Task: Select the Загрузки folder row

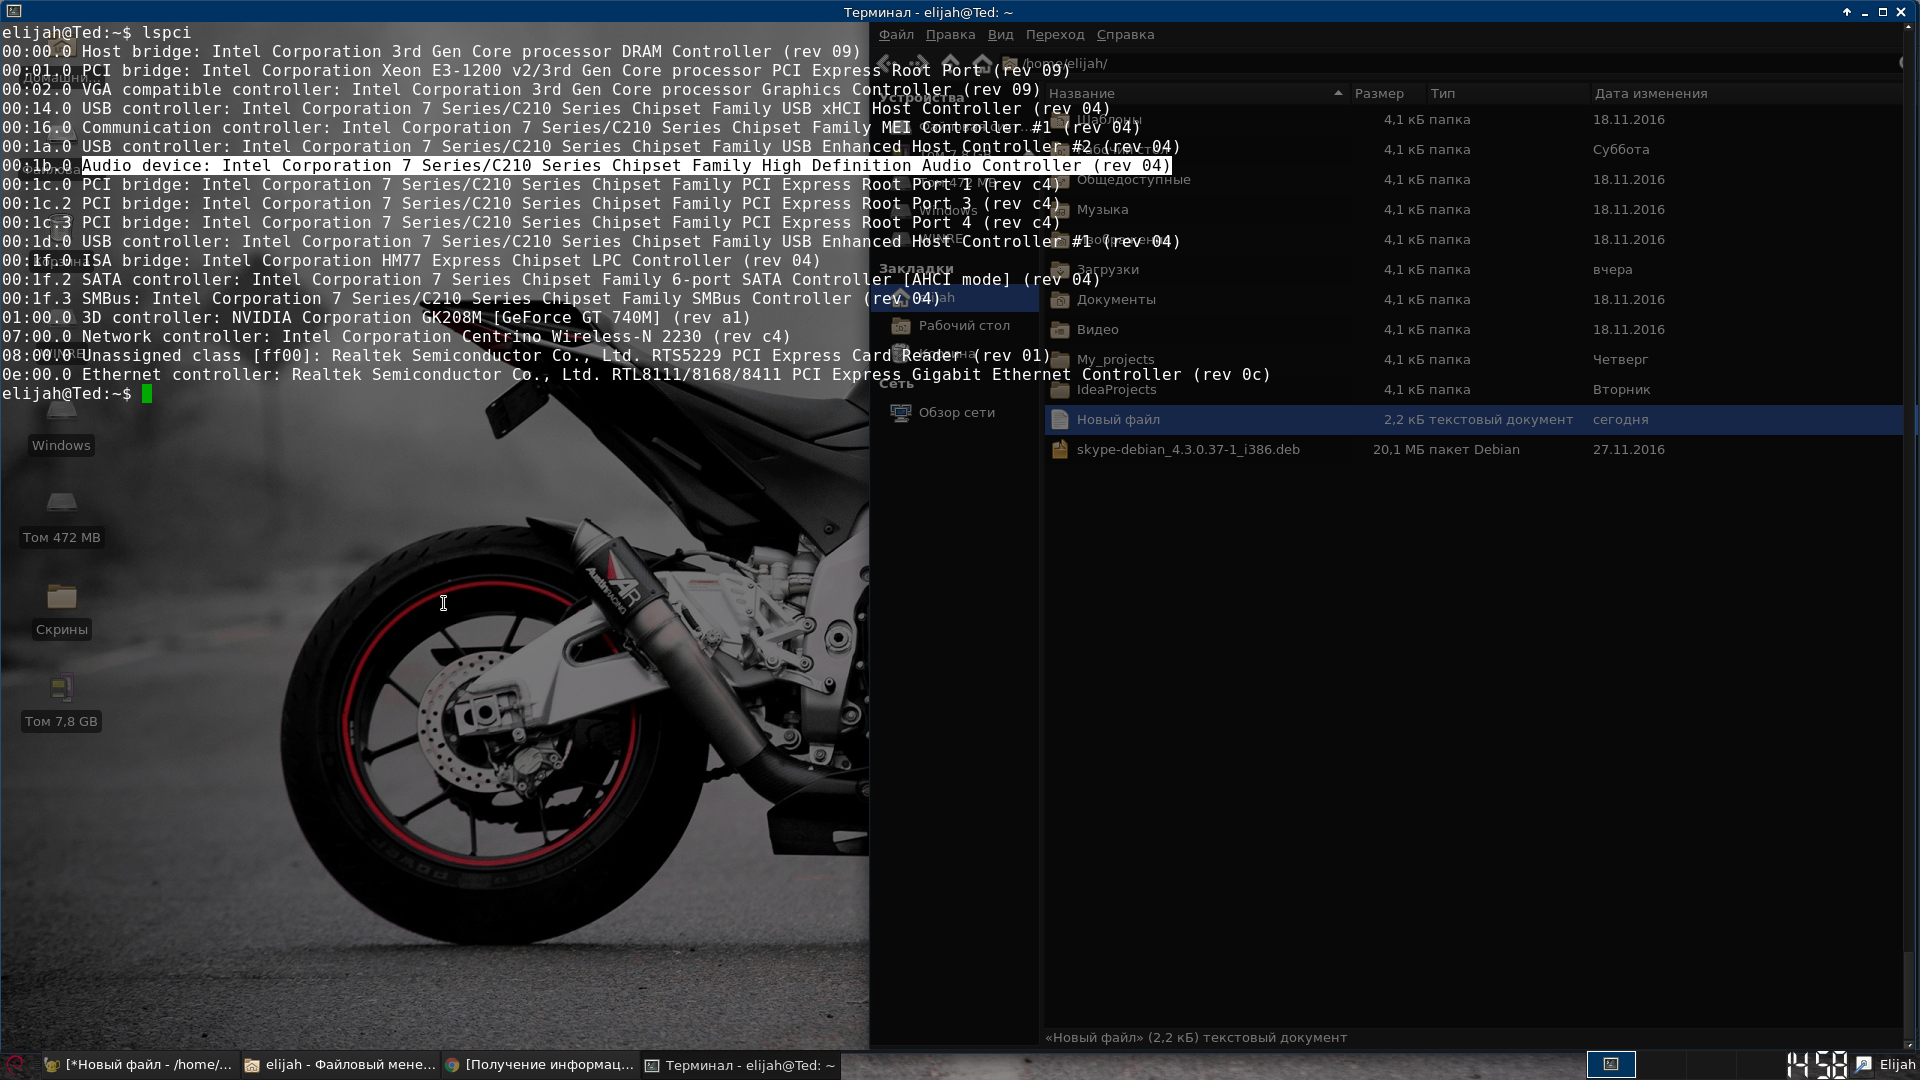Action: 1474,269
